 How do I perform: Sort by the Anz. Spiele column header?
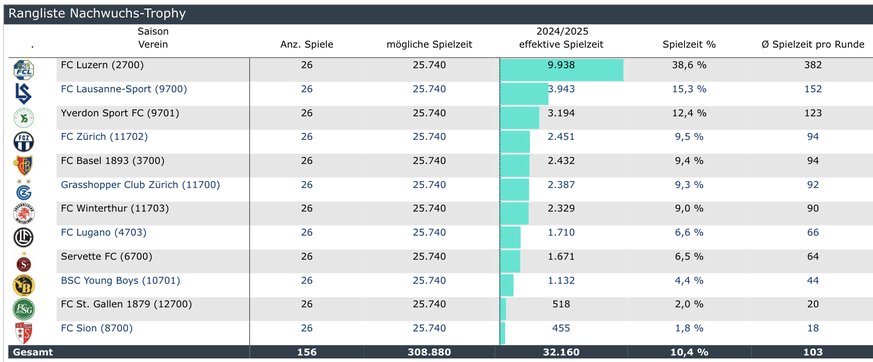pos(307,45)
